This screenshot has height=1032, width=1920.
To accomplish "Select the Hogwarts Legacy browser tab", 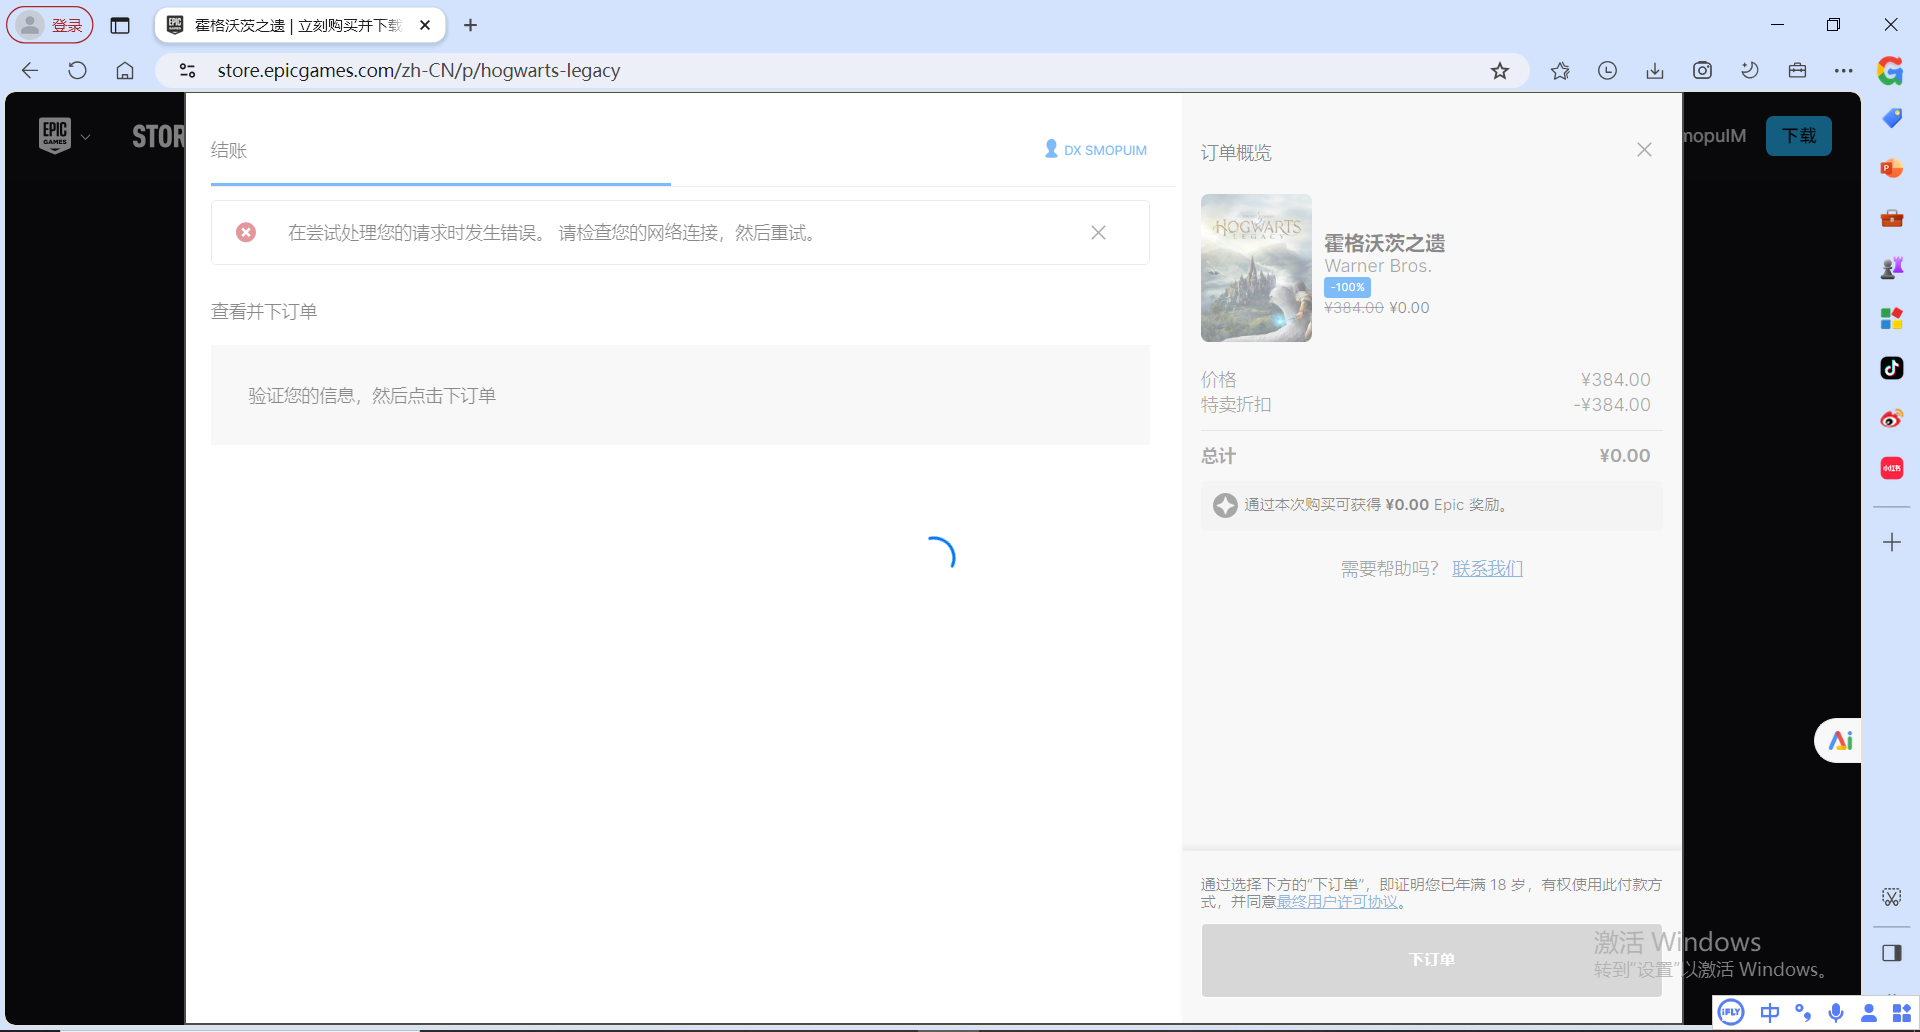I will coord(297,25).
